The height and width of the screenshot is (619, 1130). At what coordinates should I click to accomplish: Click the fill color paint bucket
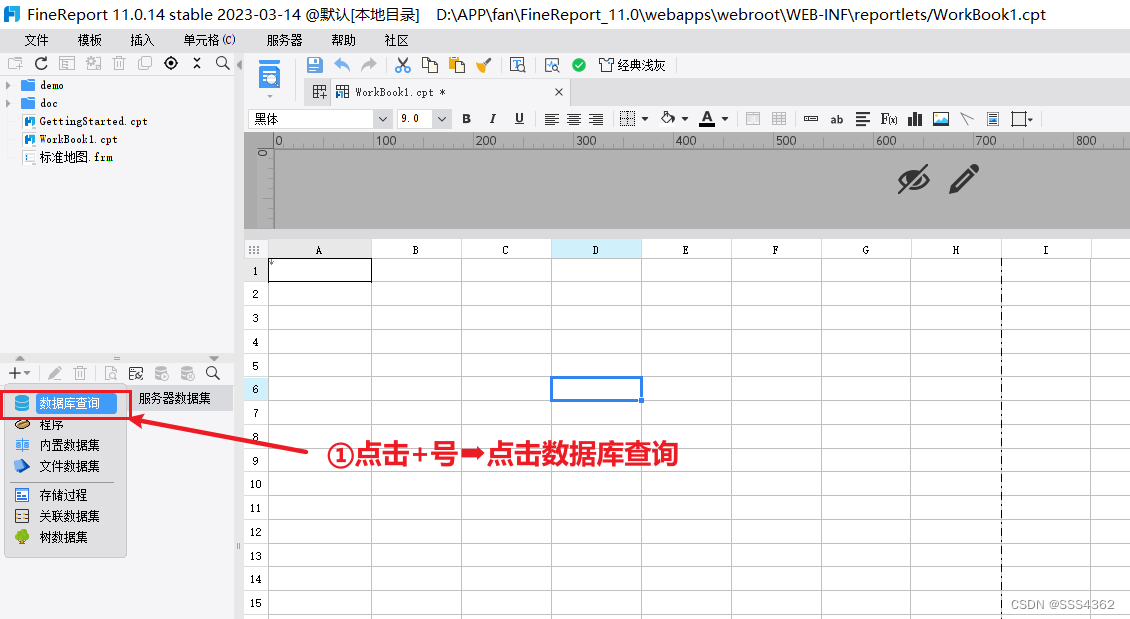click(668, 118)
